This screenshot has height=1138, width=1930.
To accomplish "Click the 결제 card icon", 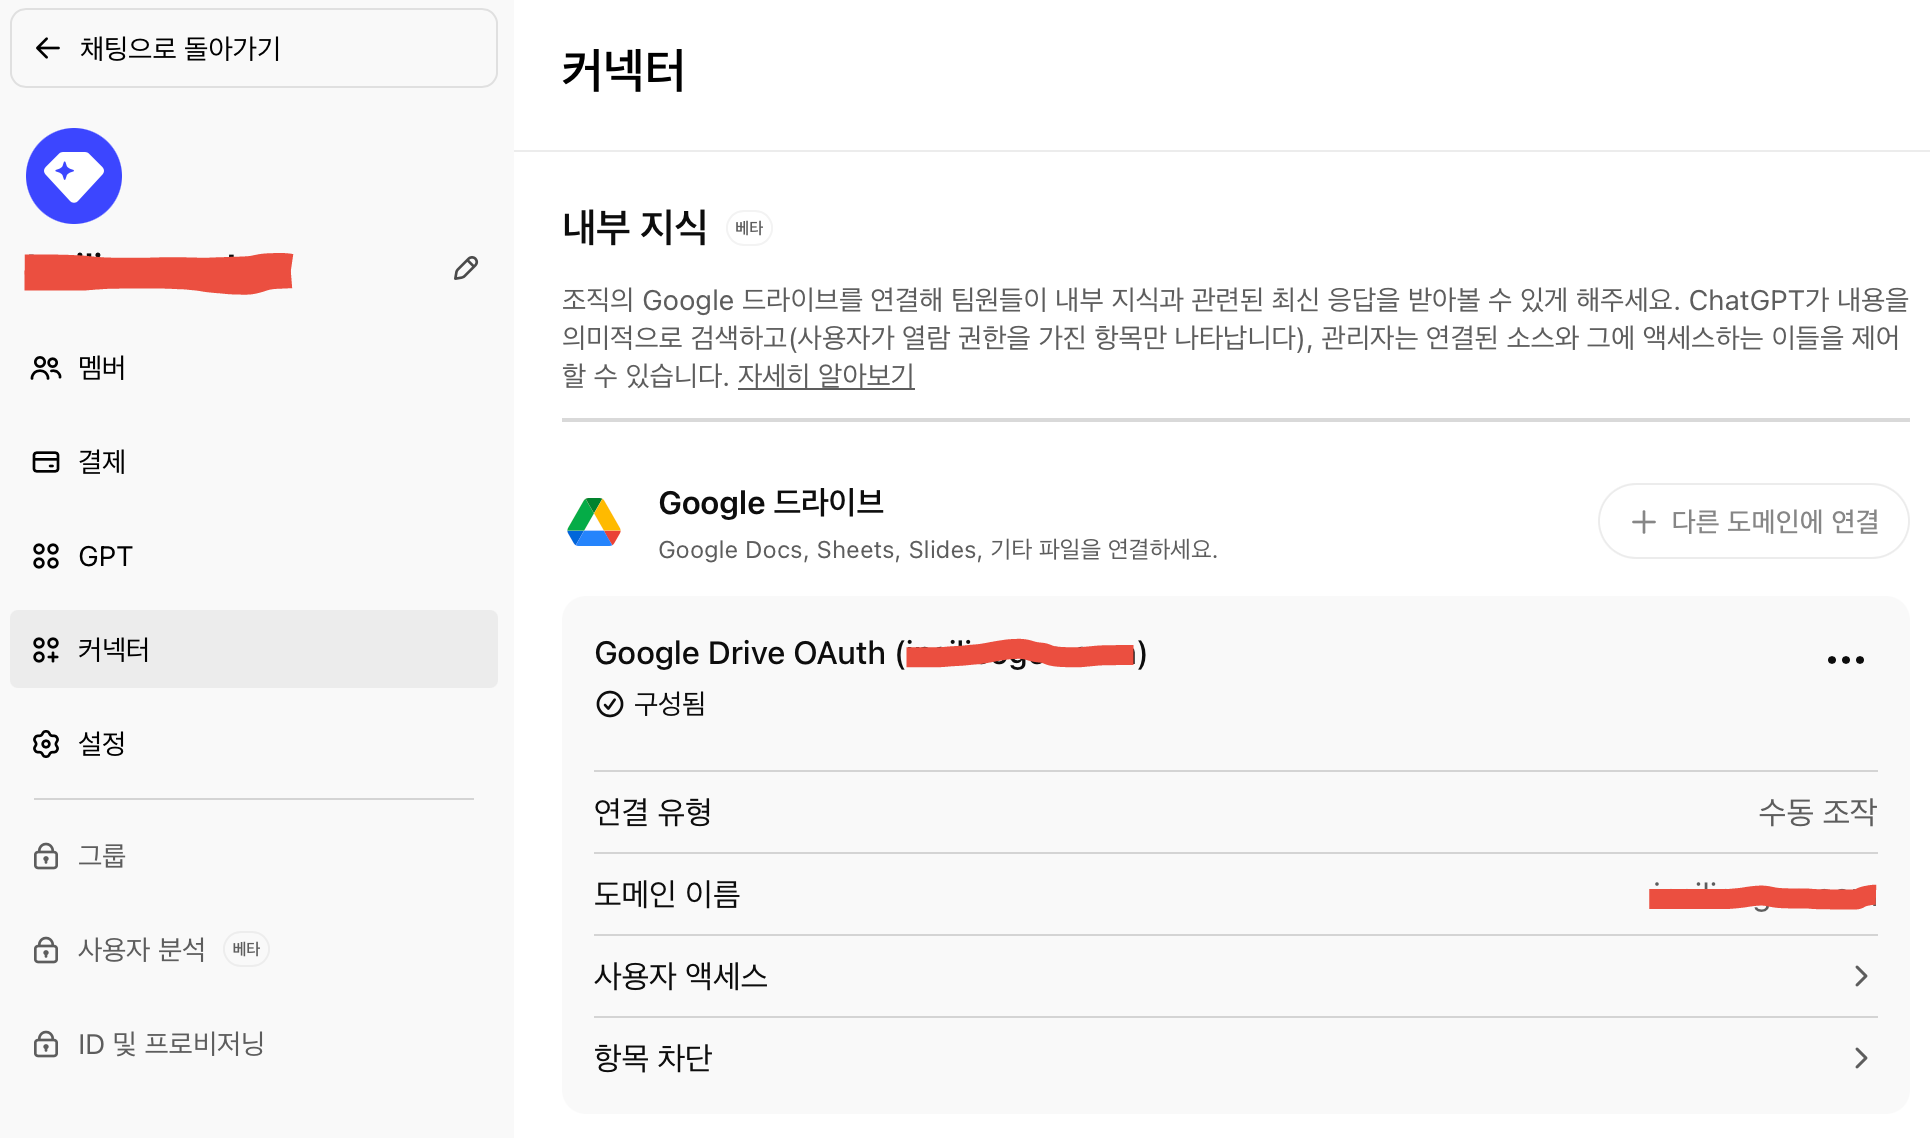I will 46,462.
